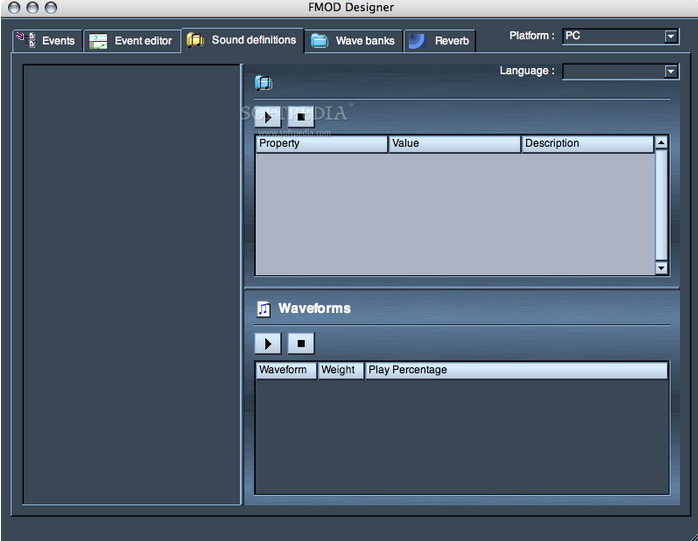
Task: Click the Sound definitions tab icon
Action: click(195, 40)
